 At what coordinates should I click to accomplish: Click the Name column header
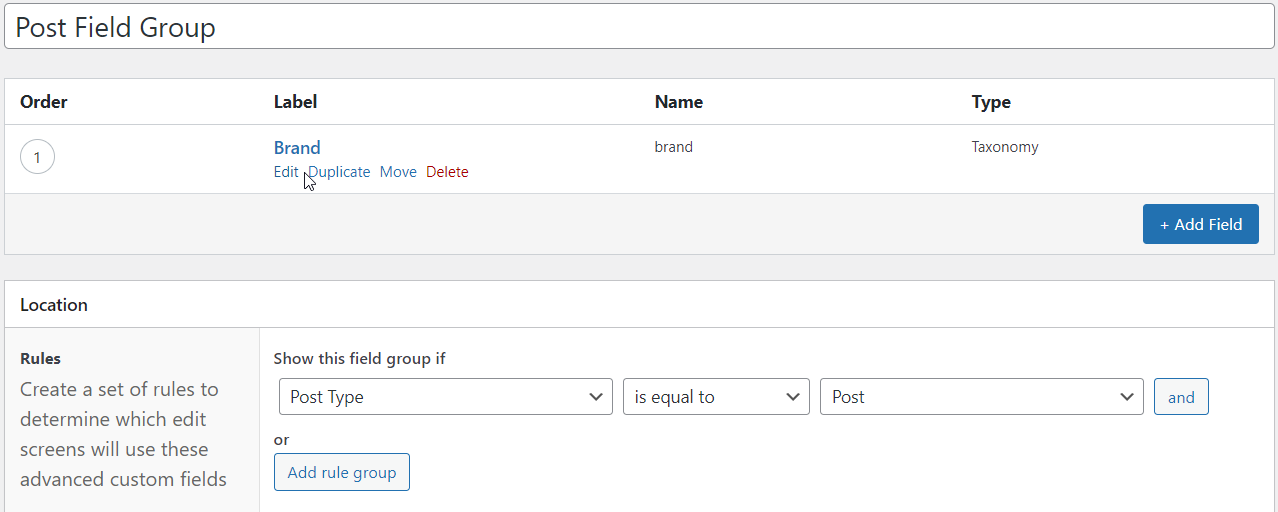[x=679, y=102]
